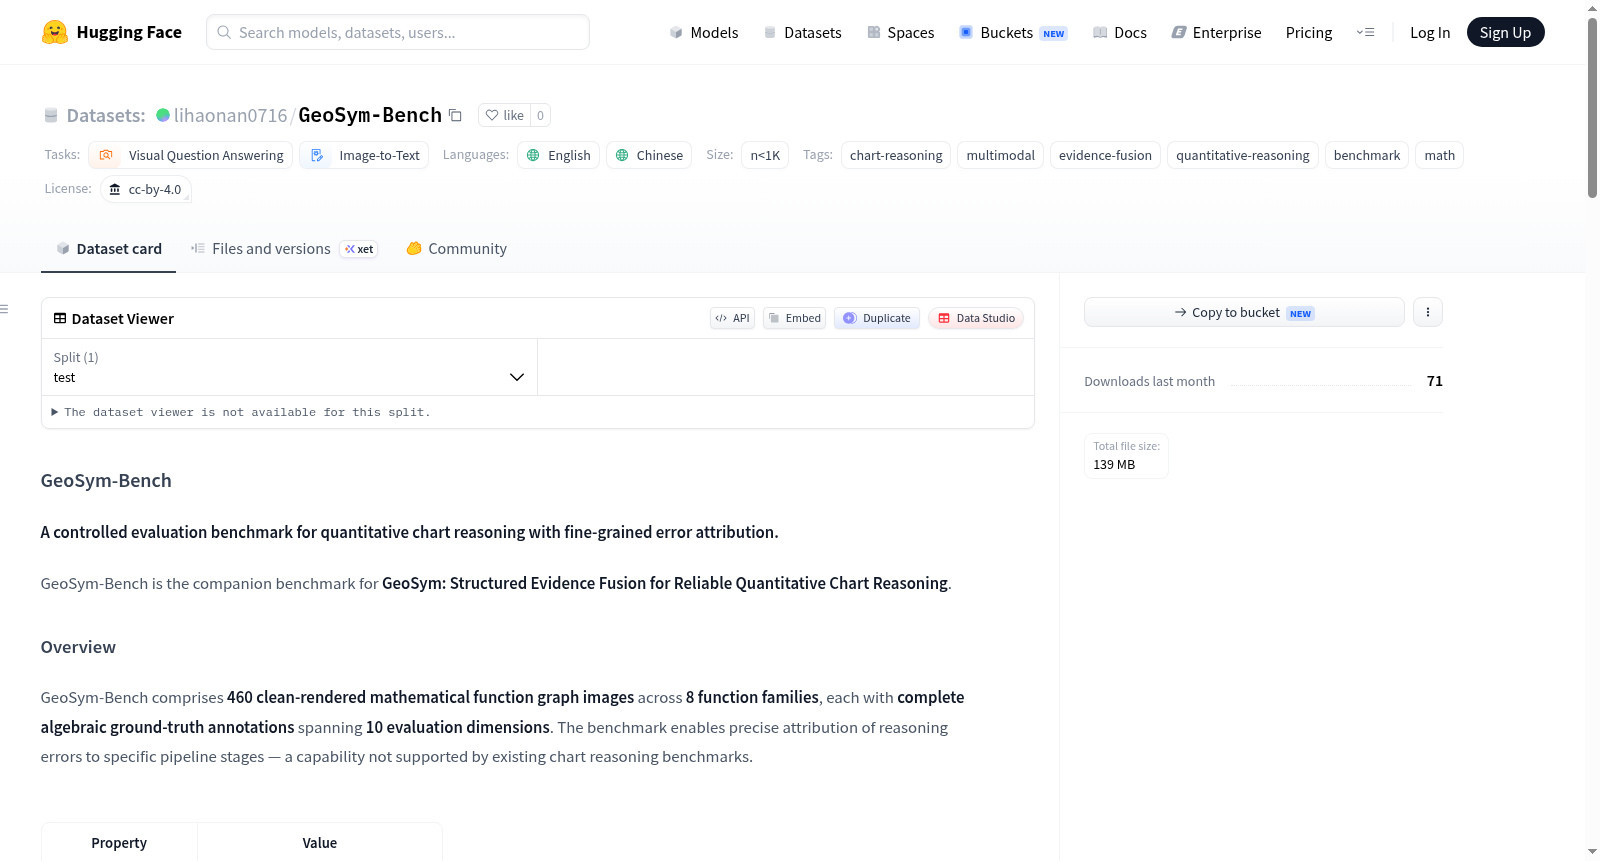Select the chart-reasoning tag
1600x861 pixels.
click(x=896, y=155)
